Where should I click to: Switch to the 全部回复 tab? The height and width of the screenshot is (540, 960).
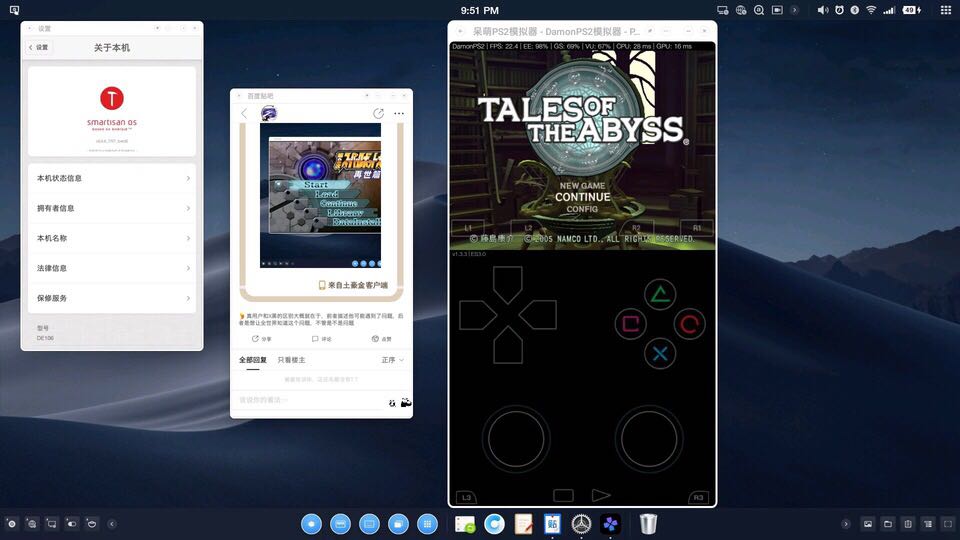[253, 360]
